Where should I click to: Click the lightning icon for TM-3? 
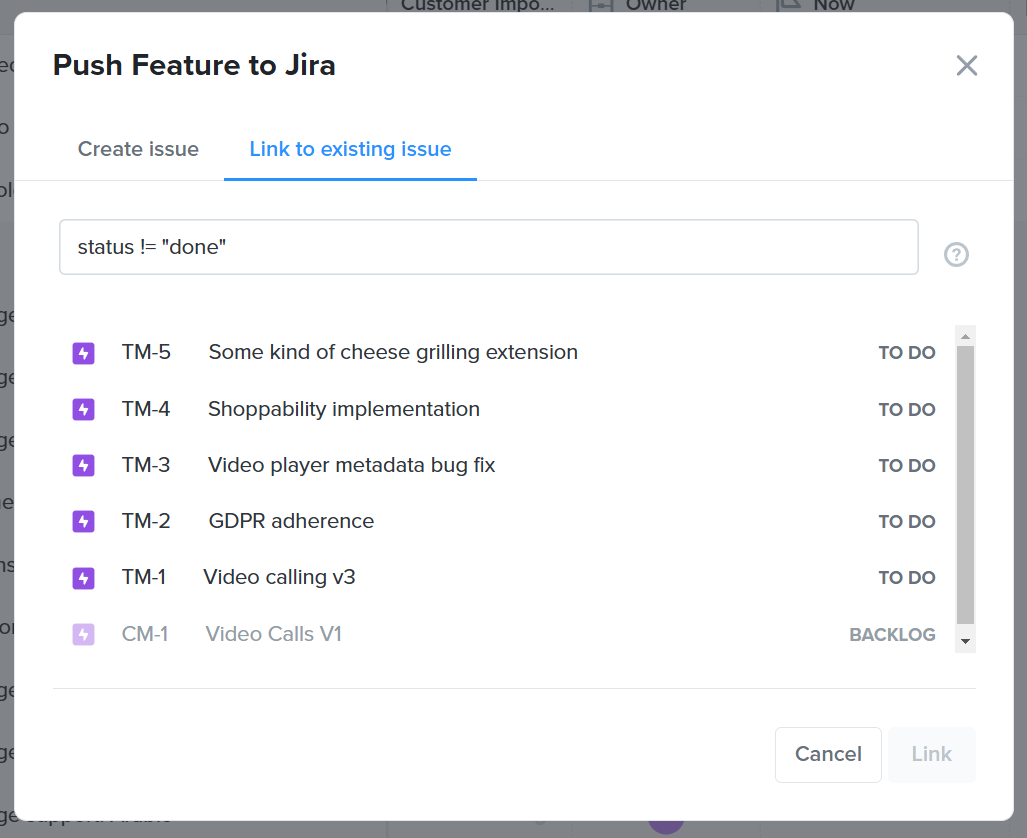point(83,466)
